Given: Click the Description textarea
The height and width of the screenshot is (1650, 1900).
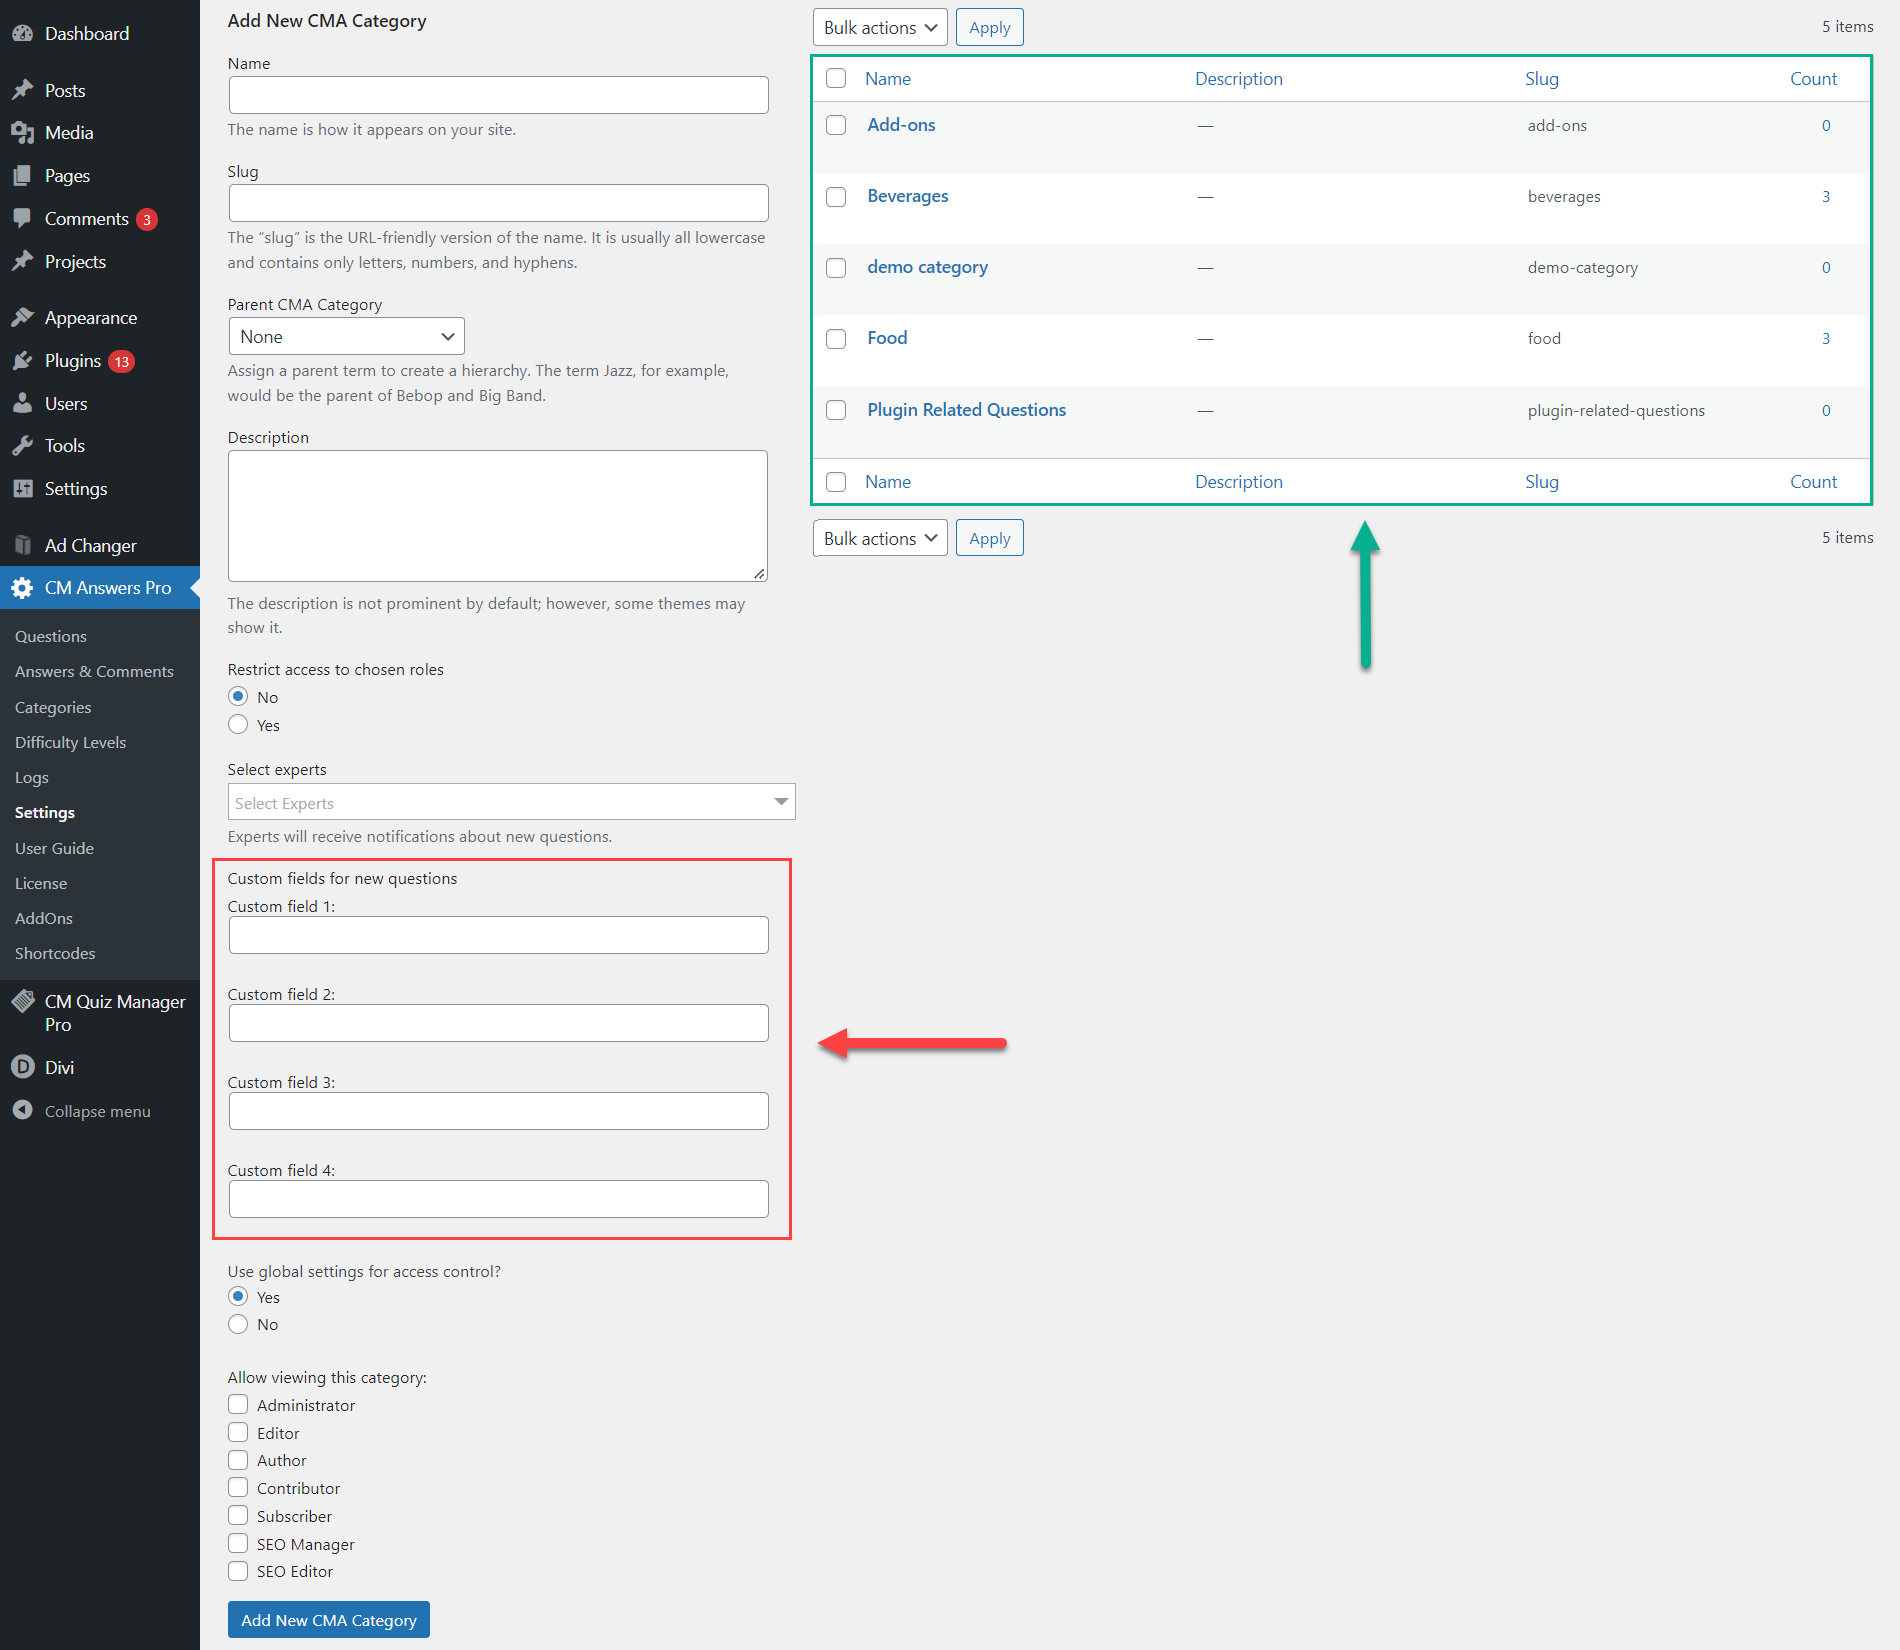Looking at the screenshot, I should point(498,516).
